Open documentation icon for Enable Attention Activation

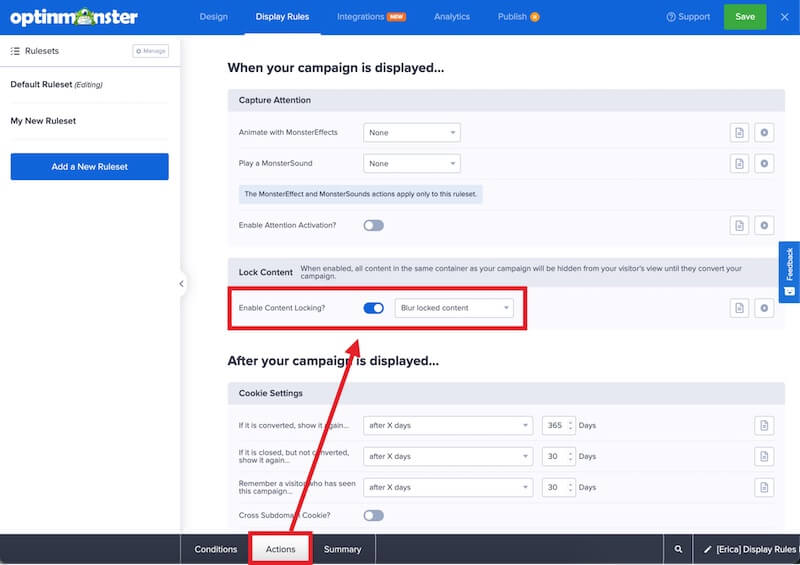[739, 226]
